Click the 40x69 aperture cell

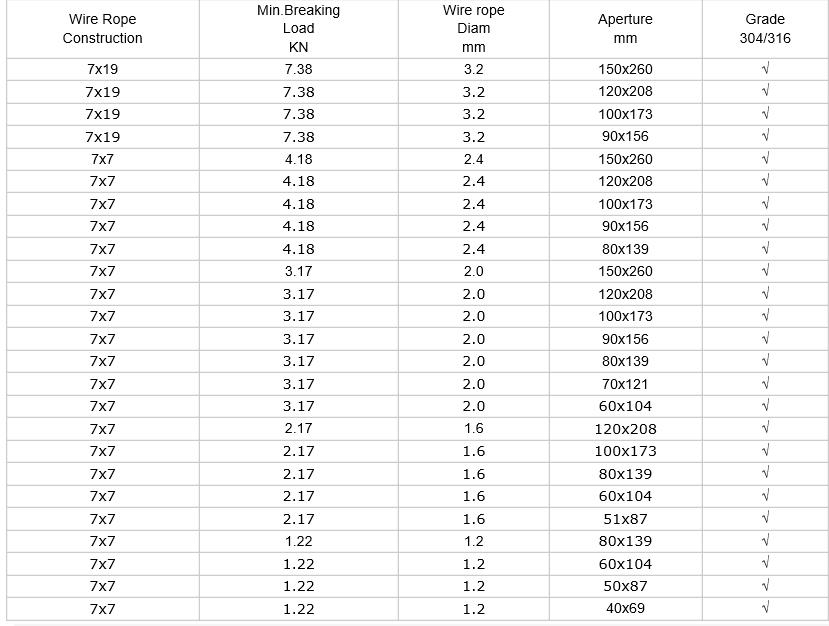coord(625,609)
